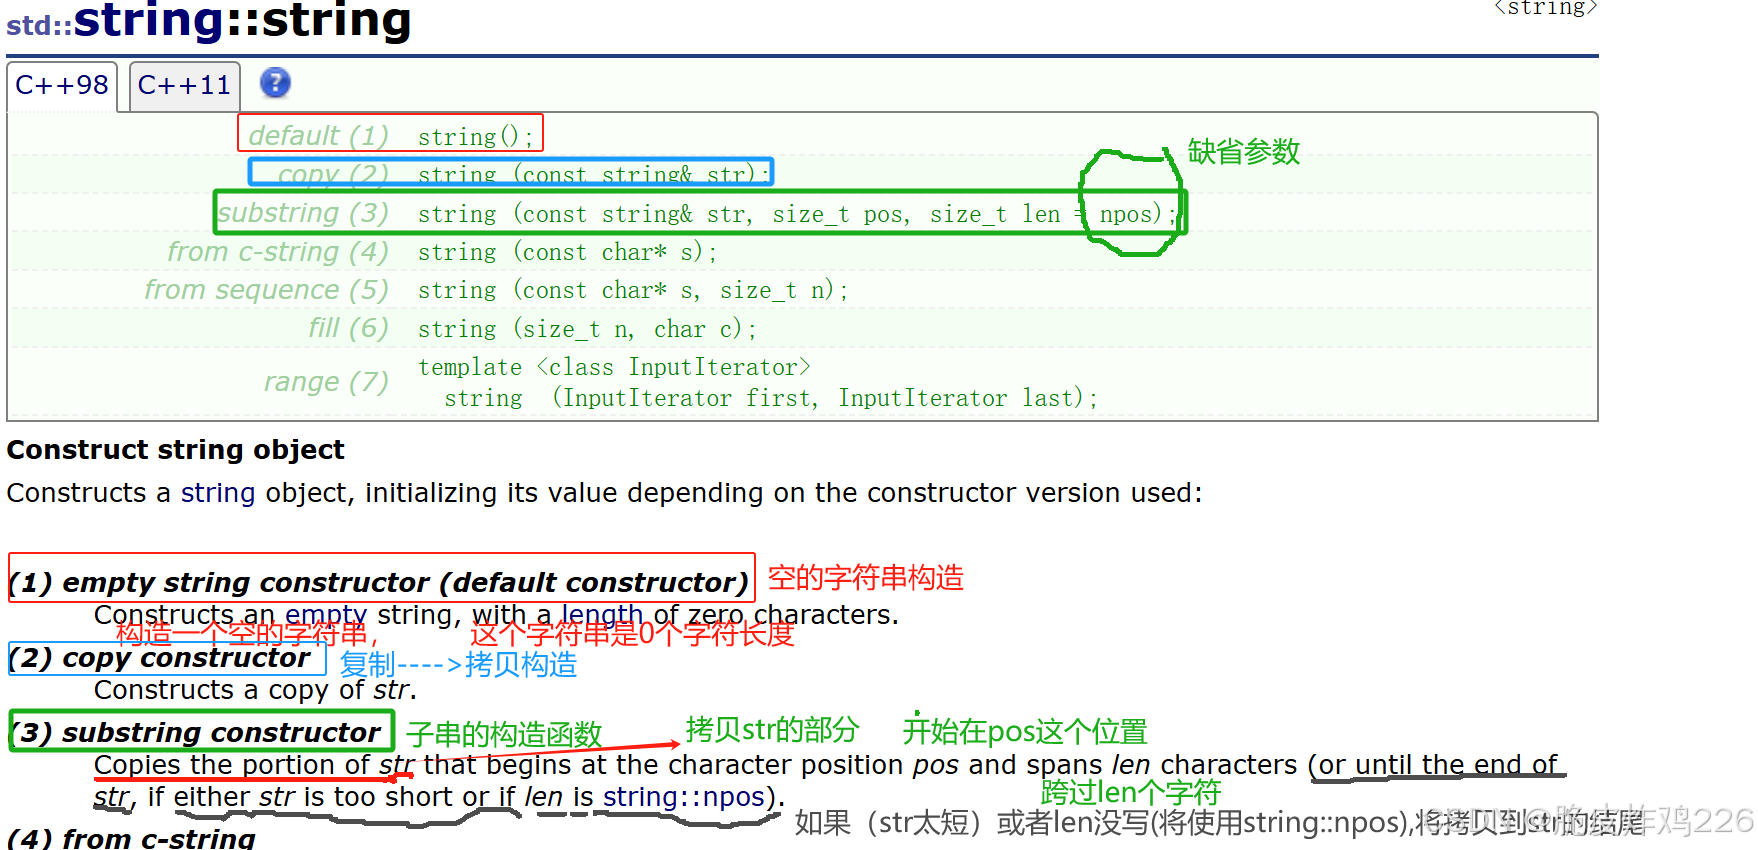Image resolution: width=1758 pixels, height=850 pixels.
Task: Click the 'copy (2)' constructor label
Action: [x=333, y=174]
